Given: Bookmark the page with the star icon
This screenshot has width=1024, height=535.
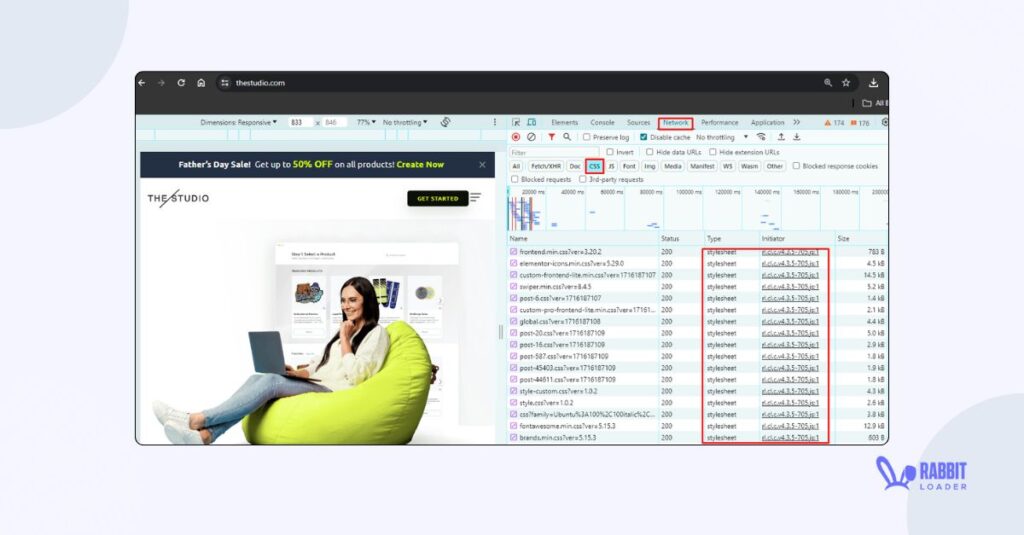Looking at the screenshot, I should (x=846, y=83).
